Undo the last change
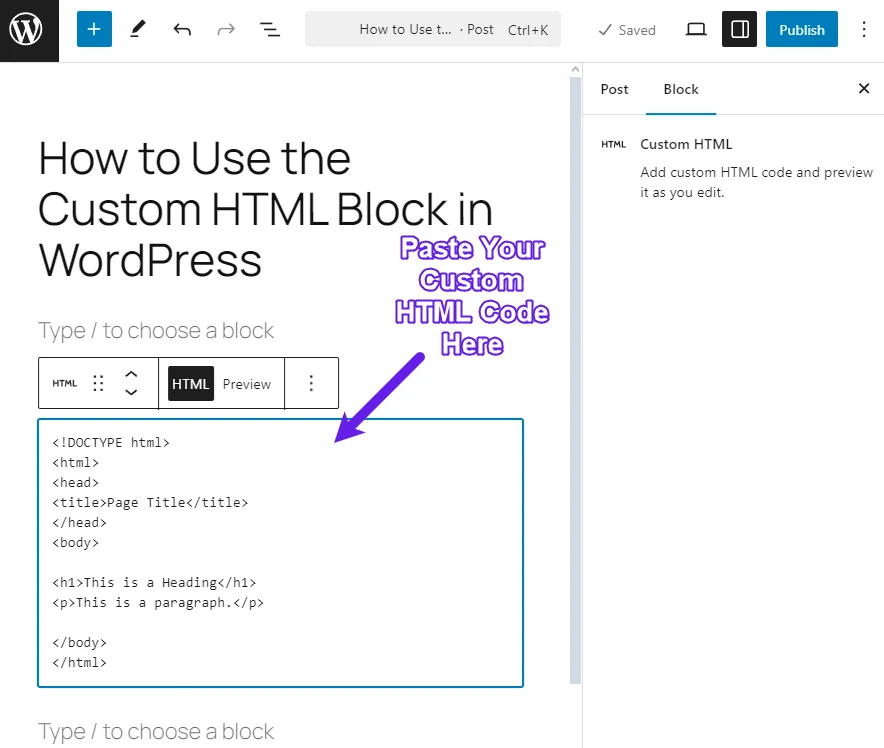This screenshot has width=884, height=748. pyautogui.click(x=182, y=29)
